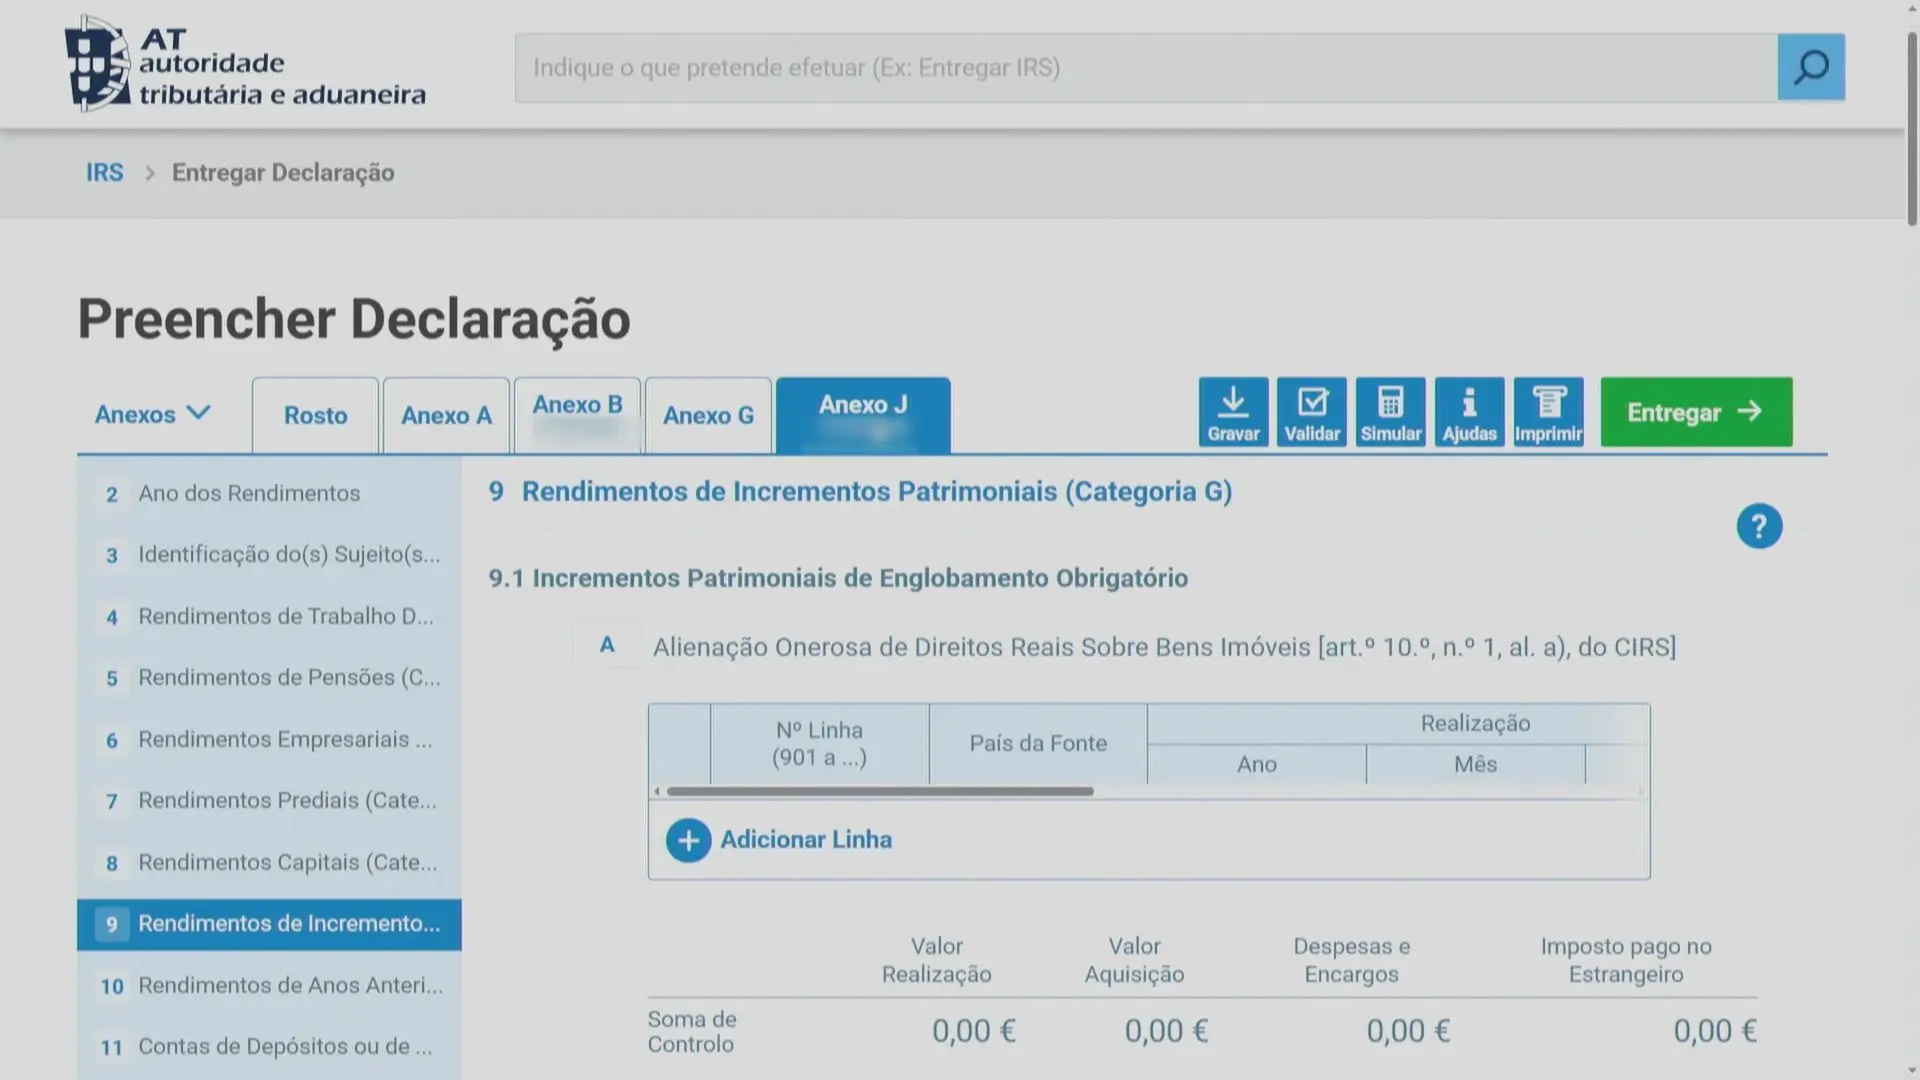Click the Entregar Declaração breadcrumb
The image size is (1920, 1080).
(283, 173)
